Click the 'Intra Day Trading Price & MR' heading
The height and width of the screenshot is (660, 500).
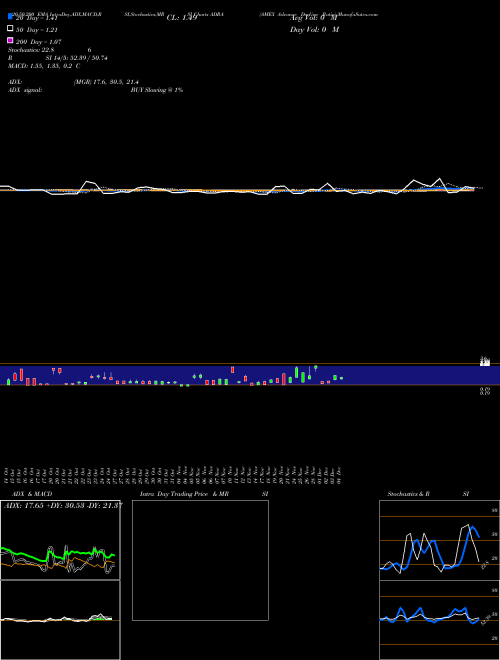[184, 494]
